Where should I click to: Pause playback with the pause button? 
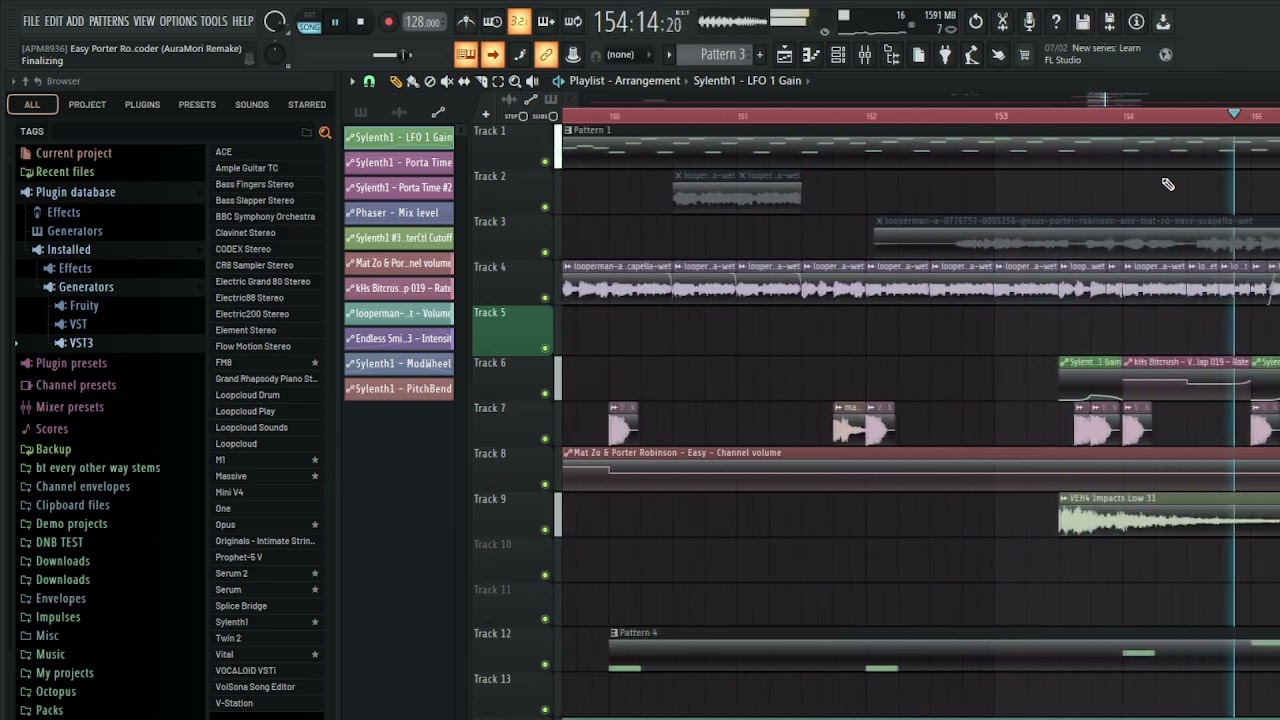point(335,22)
